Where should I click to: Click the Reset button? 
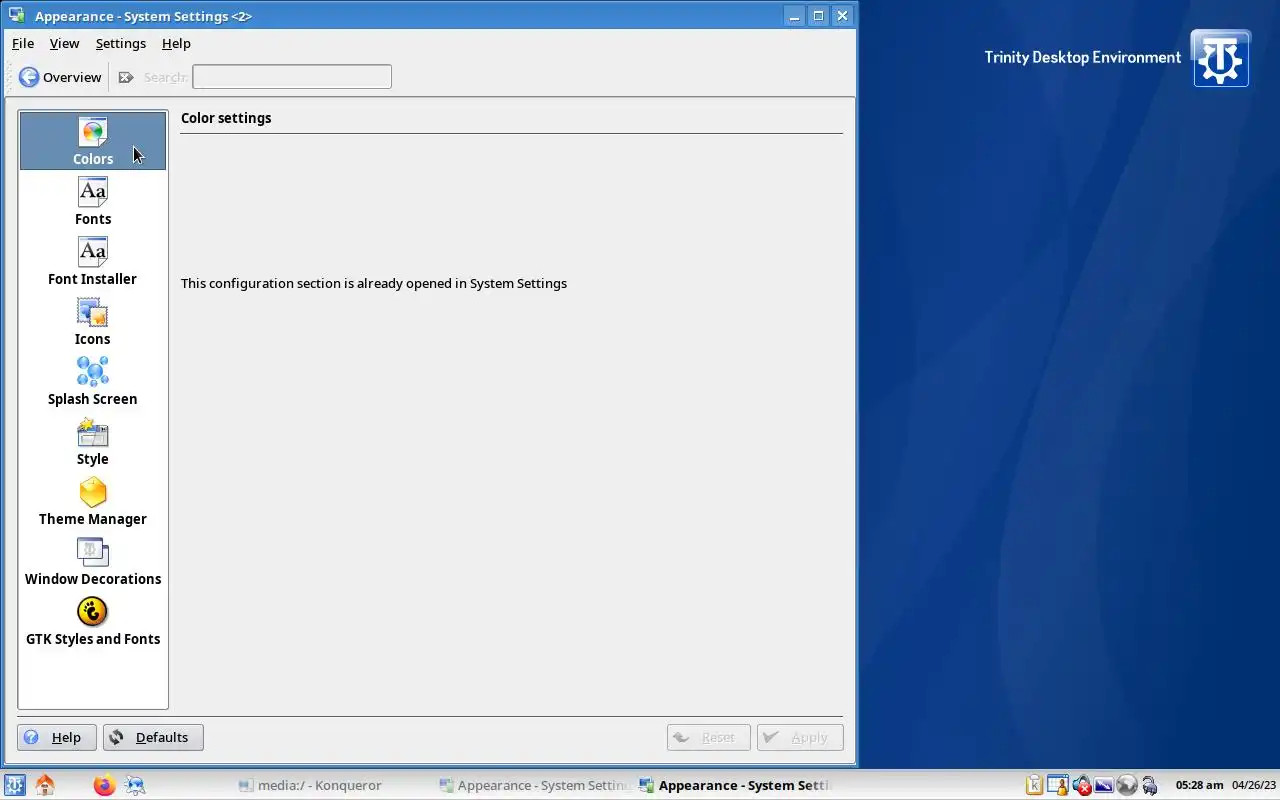[709, 737]
